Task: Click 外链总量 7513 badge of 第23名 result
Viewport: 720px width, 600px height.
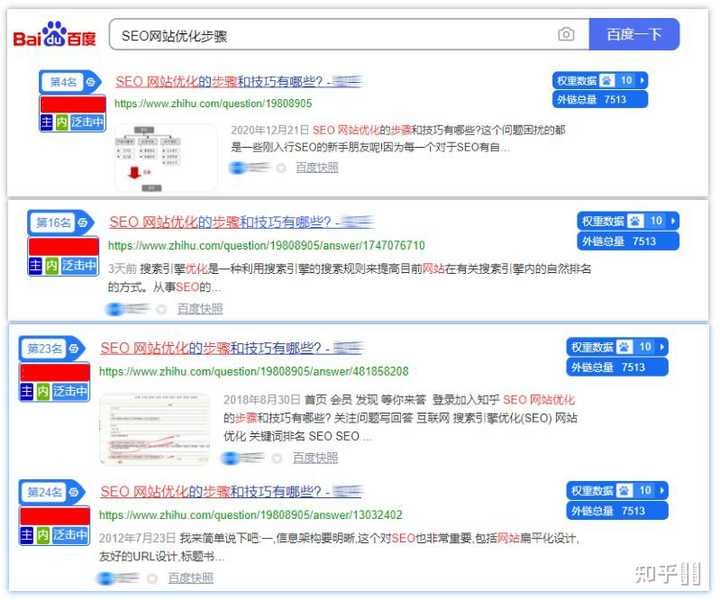Action: [617, 367]
